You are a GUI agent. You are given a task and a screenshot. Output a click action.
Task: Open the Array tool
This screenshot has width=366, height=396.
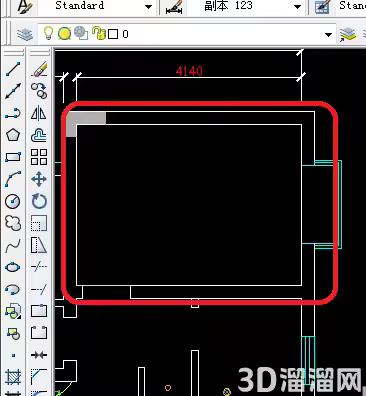39,157
